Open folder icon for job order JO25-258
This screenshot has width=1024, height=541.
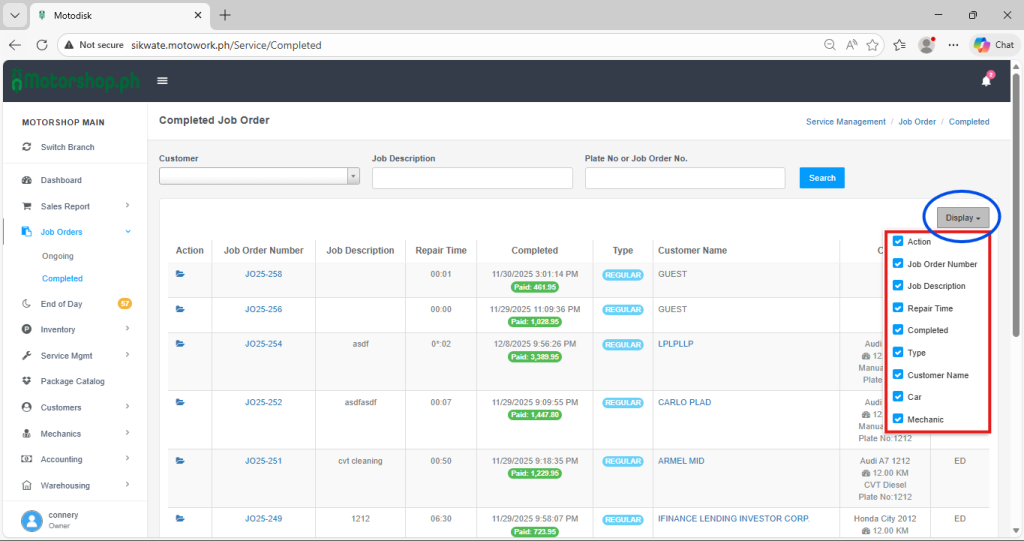(181, 274)
